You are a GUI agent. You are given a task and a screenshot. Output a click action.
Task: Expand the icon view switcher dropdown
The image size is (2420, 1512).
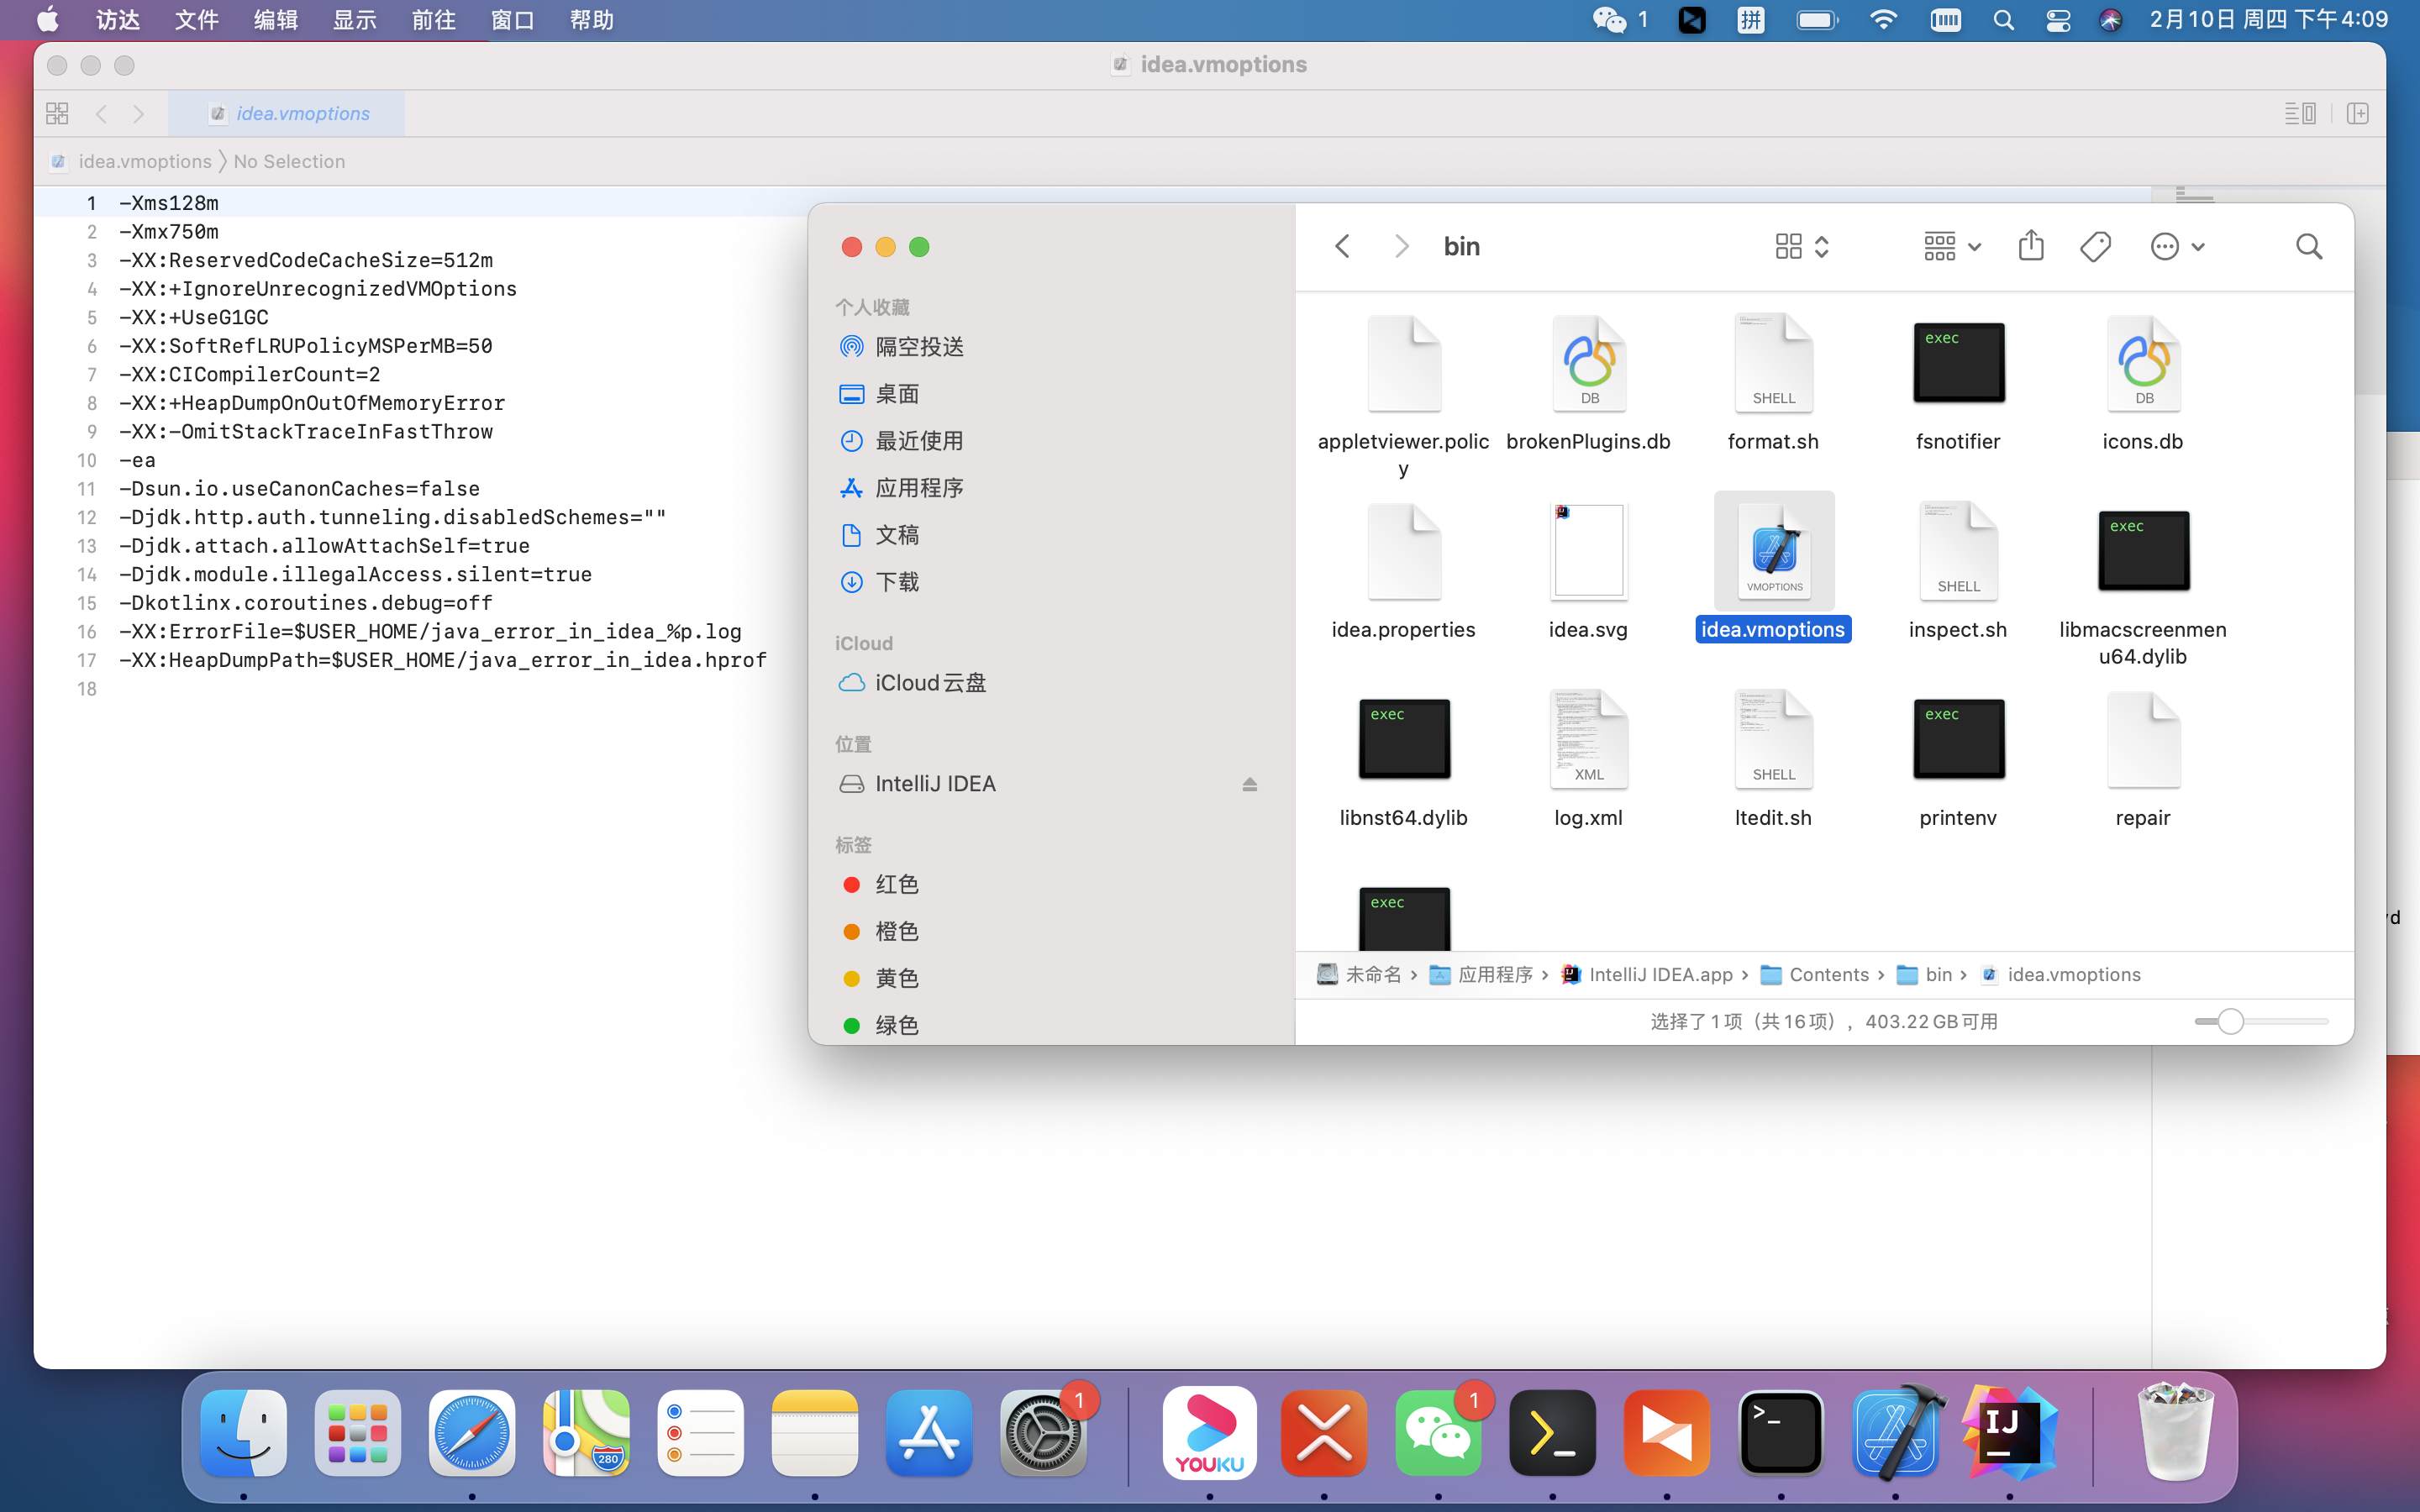1802,246
